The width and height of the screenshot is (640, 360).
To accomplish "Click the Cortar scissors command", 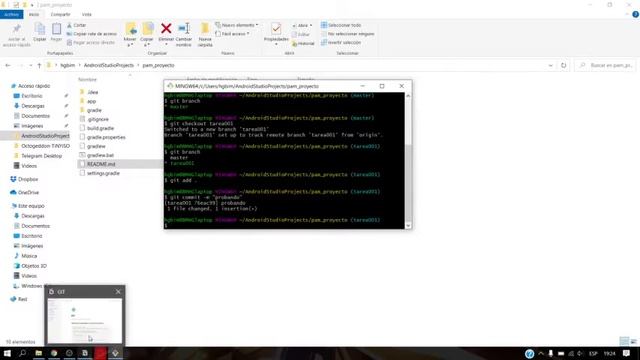I will [76, 25].
